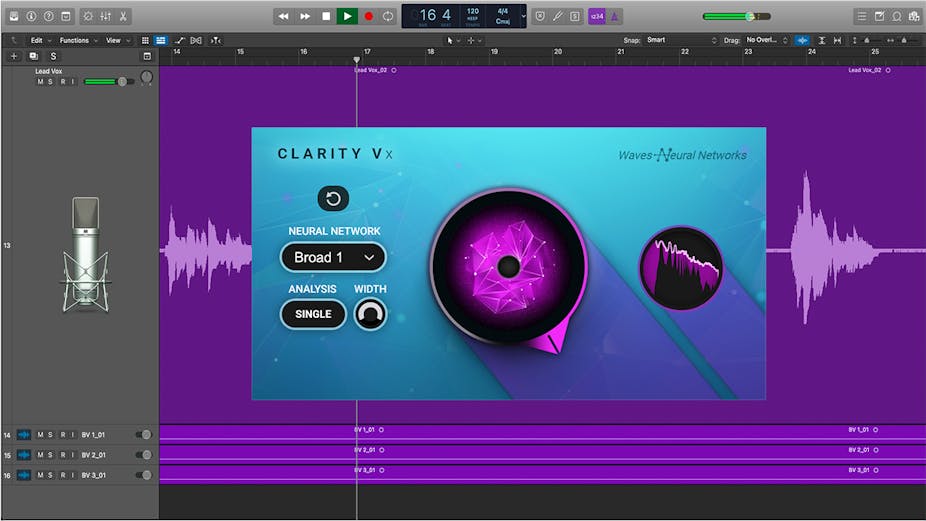This screenshot has width=926, height=521.
Task: Open the Scissors editors button
Action: tap(123, 16)
